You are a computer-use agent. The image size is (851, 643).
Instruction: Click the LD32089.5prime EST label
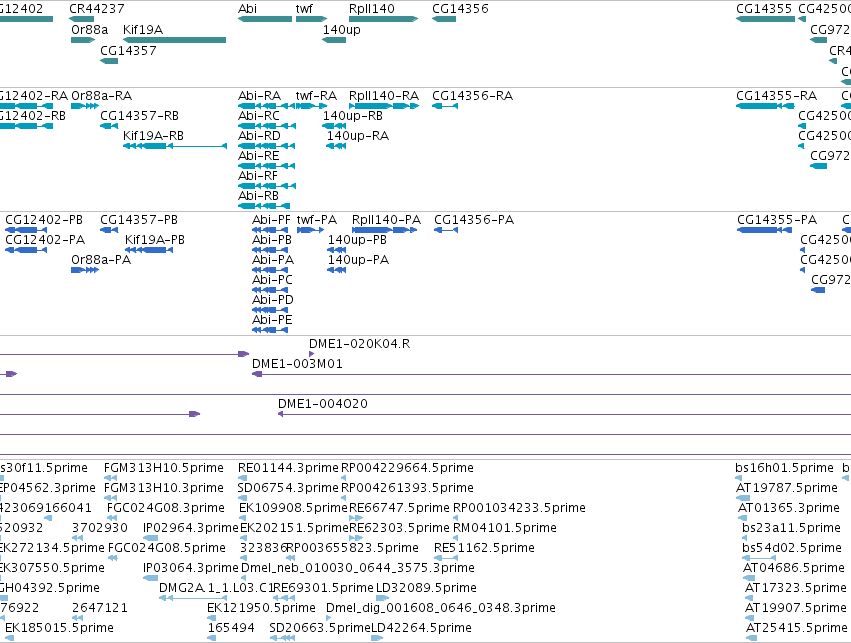click(426, 588)
